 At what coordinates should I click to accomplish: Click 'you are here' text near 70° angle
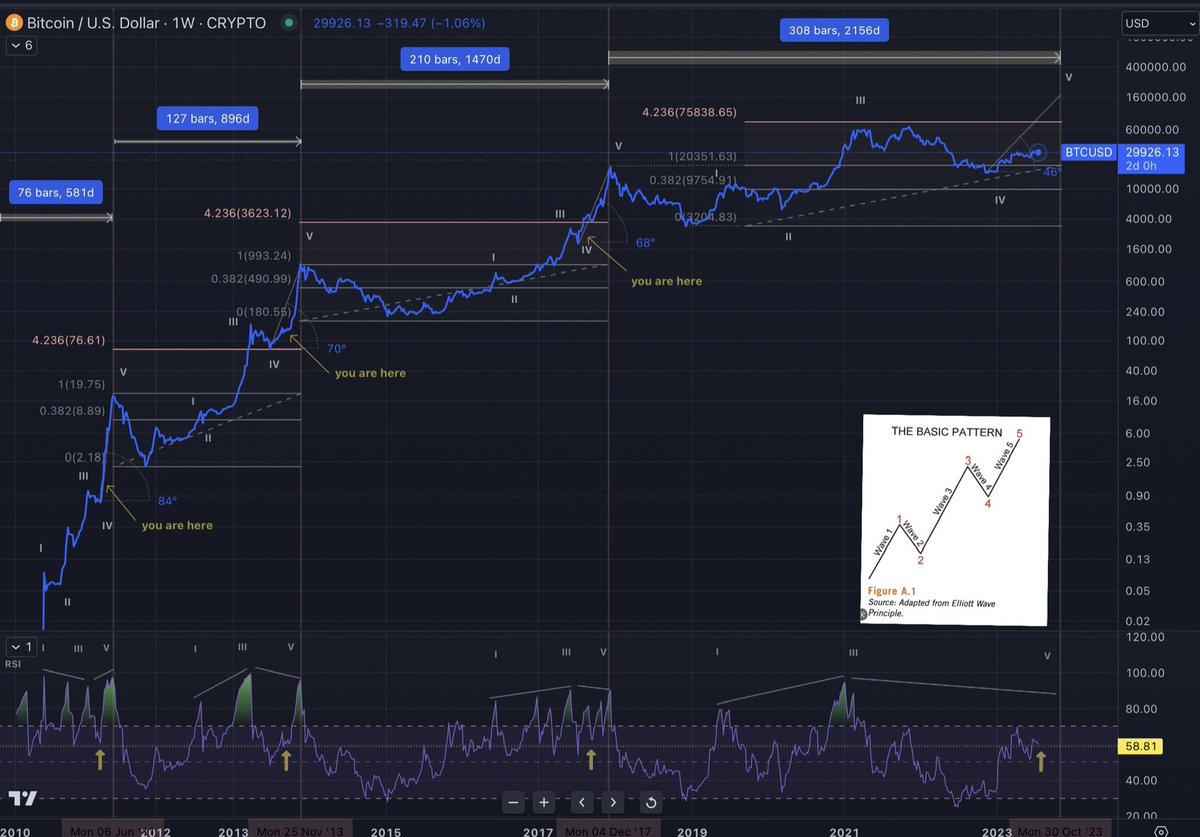tap(370, 373)
